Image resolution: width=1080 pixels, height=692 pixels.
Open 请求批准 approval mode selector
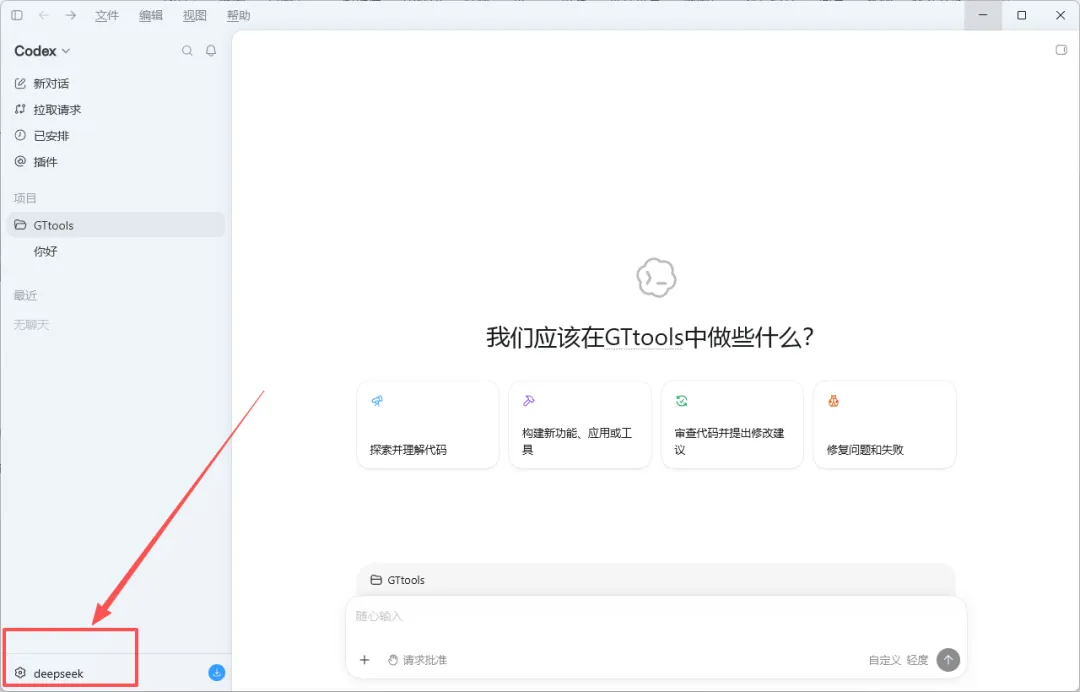click(417, 660)
